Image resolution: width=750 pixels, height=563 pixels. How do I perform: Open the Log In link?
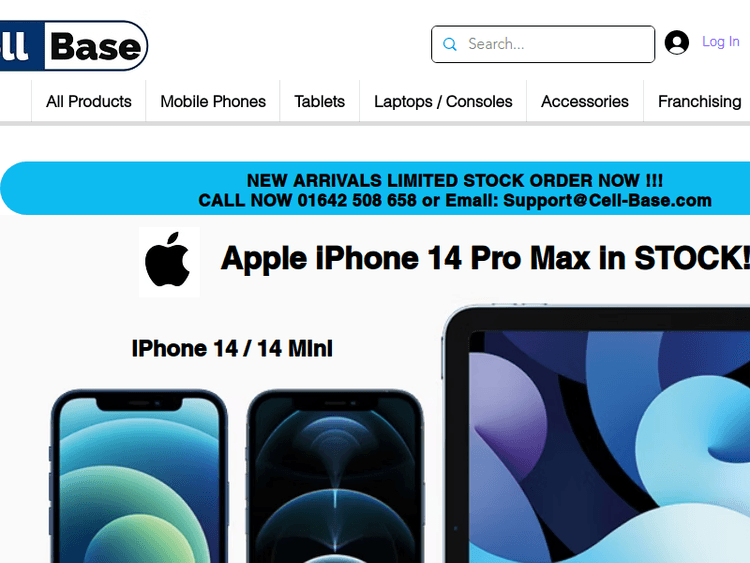click(720, 42)
